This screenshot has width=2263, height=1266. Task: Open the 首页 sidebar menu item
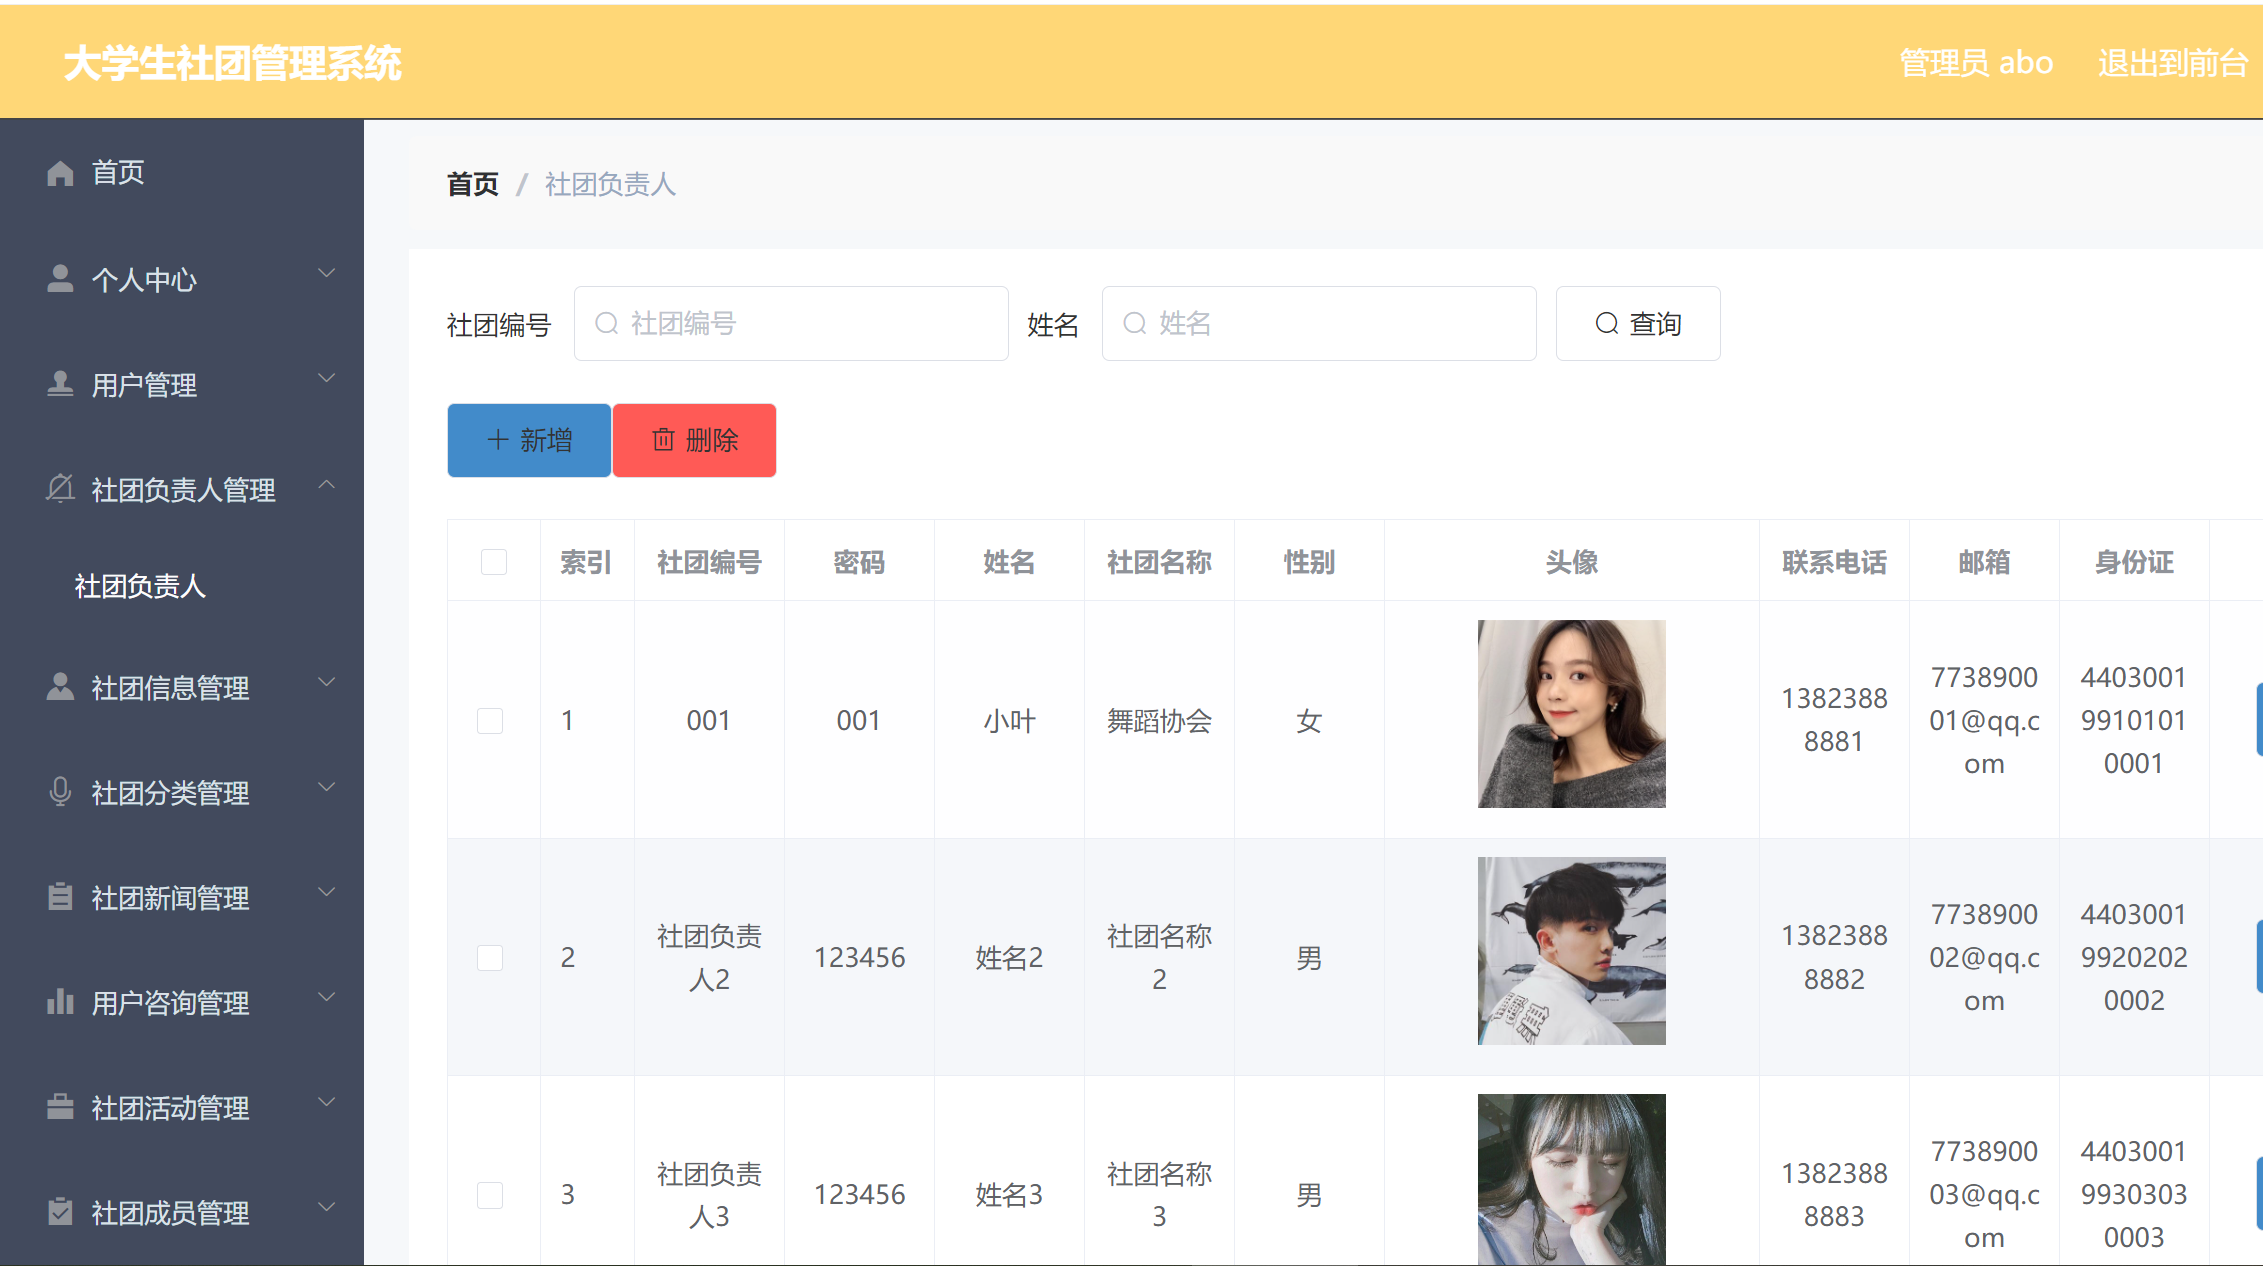coord(182,173)
